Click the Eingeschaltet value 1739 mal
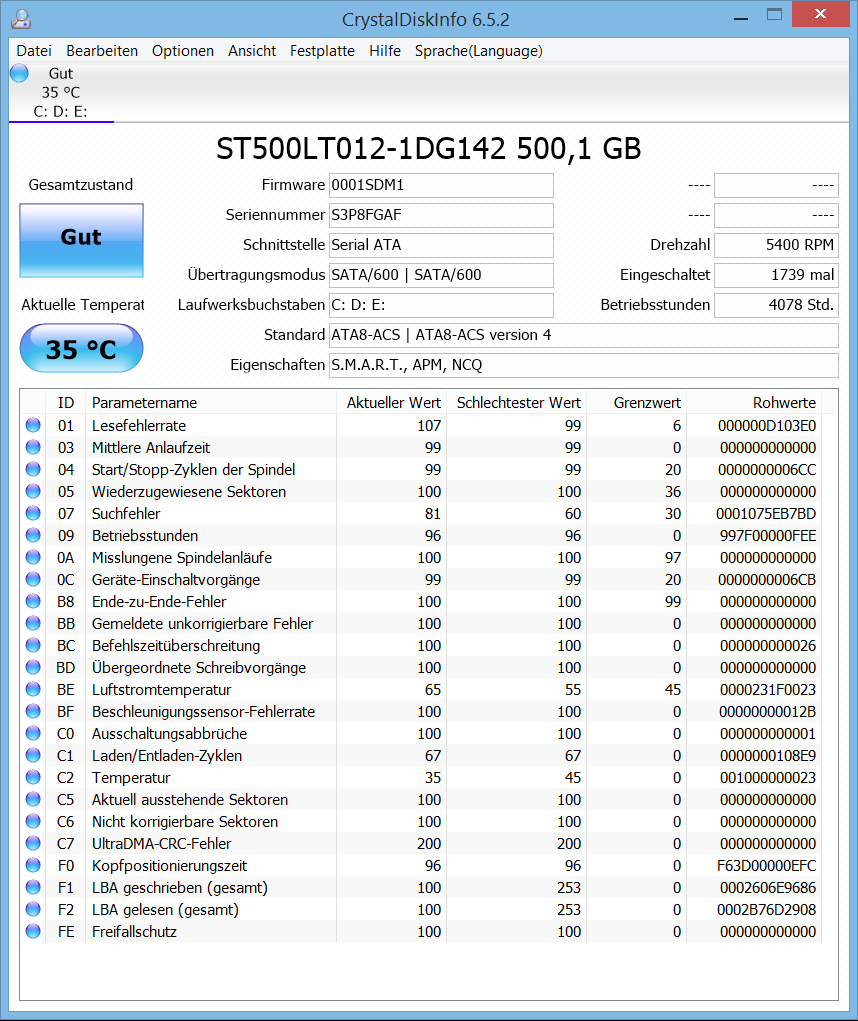 coord(776,275)
